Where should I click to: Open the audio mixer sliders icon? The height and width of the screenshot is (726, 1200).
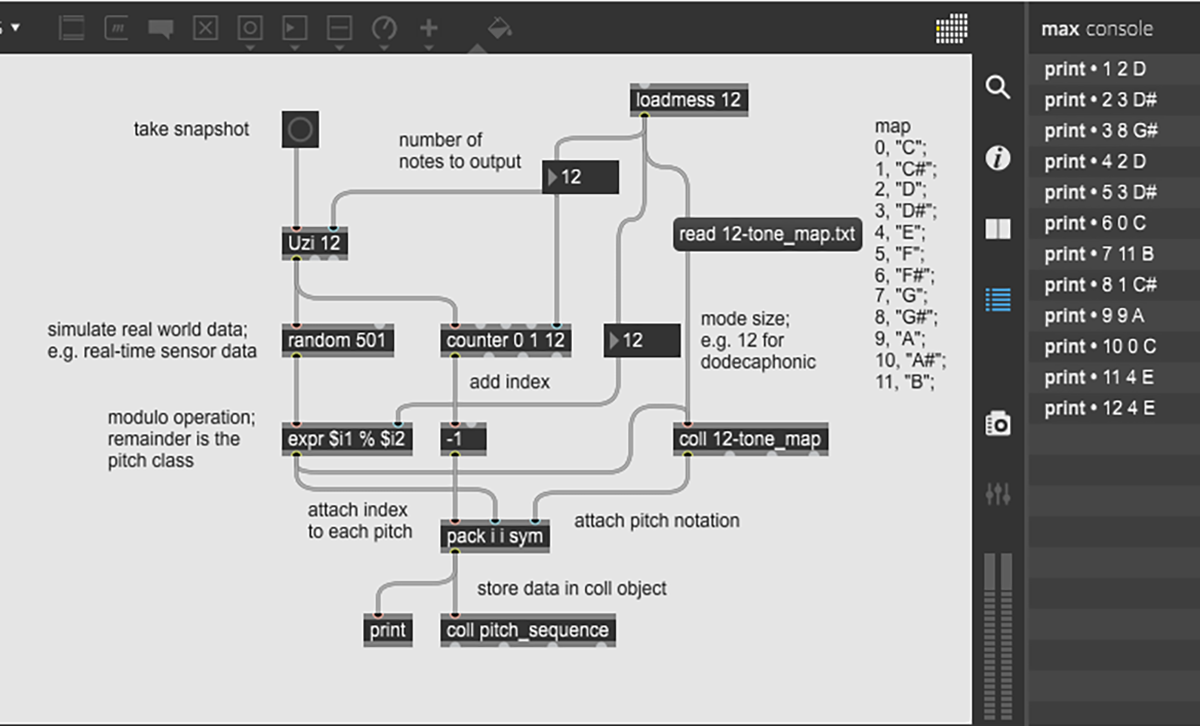point(997,494)
